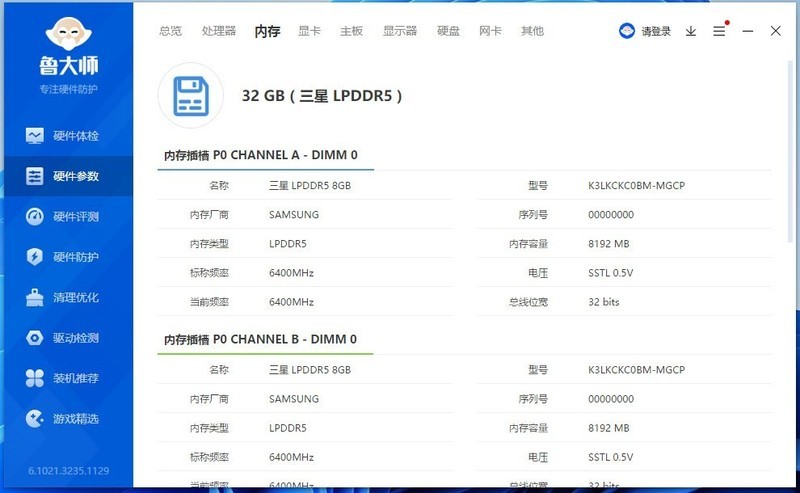Open 硬件评测 benchmark section
The width and height of the screenshot is (800, 493).
pyautogui.click(x=66, y=217)
